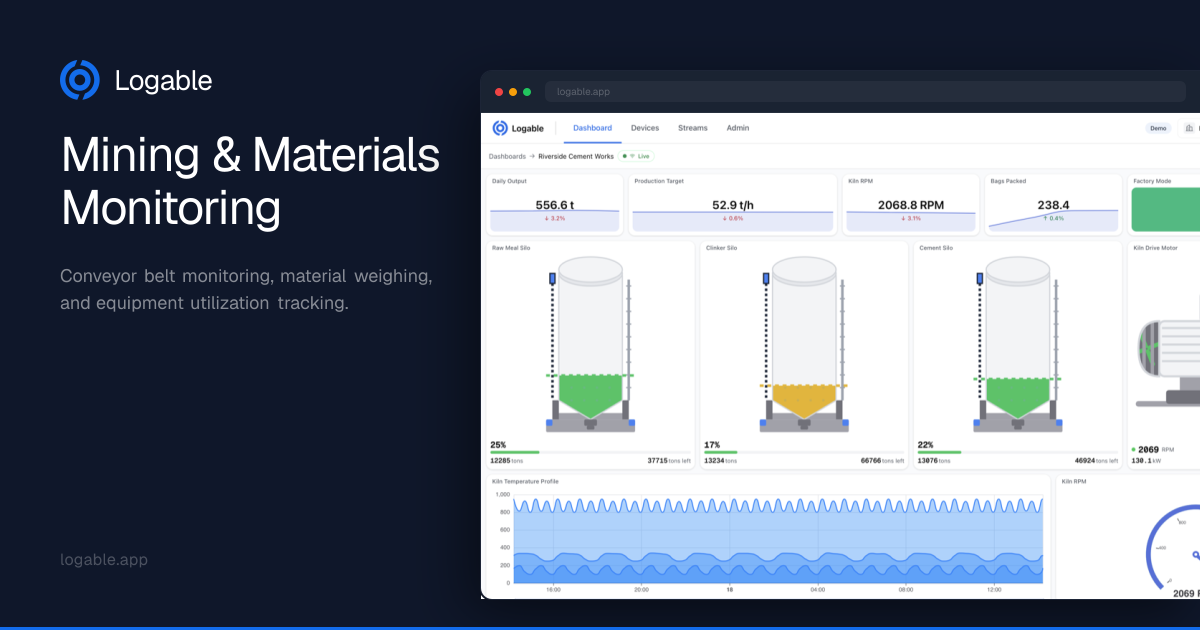Click the '12285 tons' value
The width and height of the screenshot is (1200, 630).
tap(507, 461)
